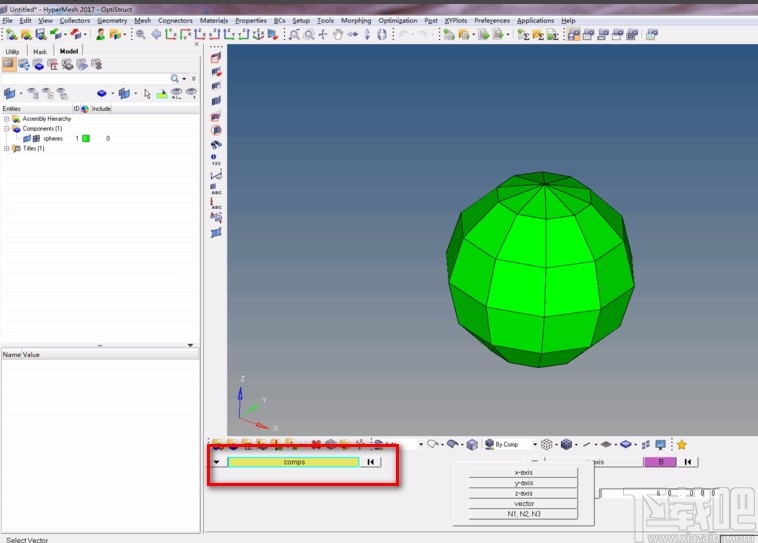
Task: Select the N1, N2, N3 option
Action: 523,514
